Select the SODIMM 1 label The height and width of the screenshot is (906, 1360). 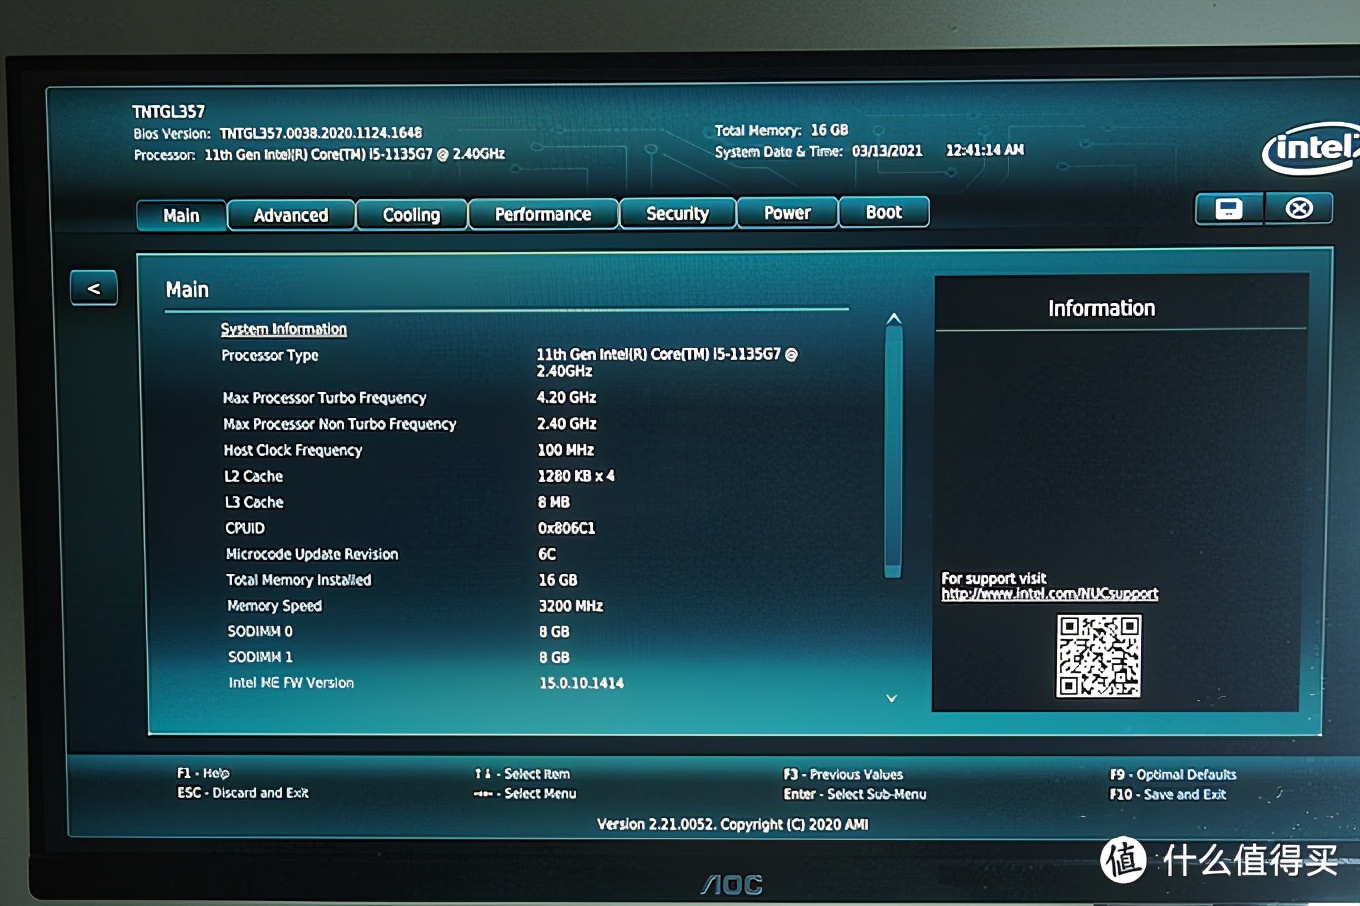pyautogui.click(x=260, y=657)
